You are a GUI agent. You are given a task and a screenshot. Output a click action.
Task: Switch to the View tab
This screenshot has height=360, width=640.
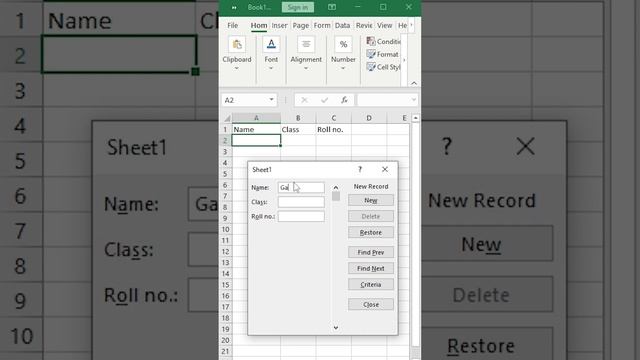point(384,25)
